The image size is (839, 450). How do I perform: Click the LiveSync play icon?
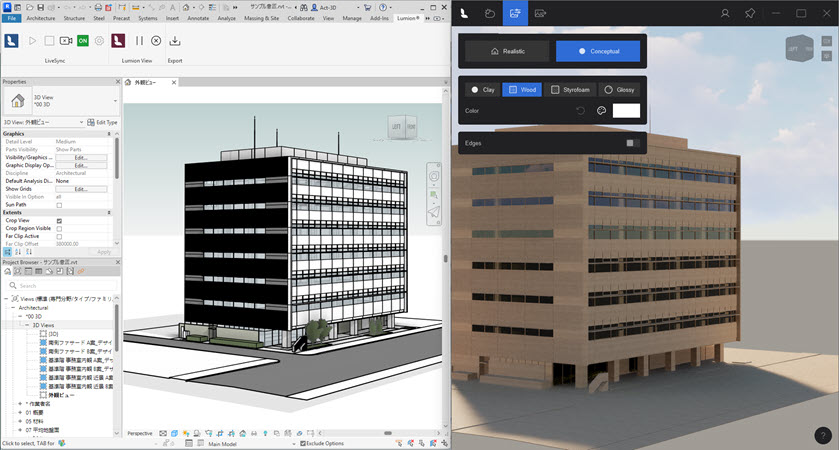[32, 41]
